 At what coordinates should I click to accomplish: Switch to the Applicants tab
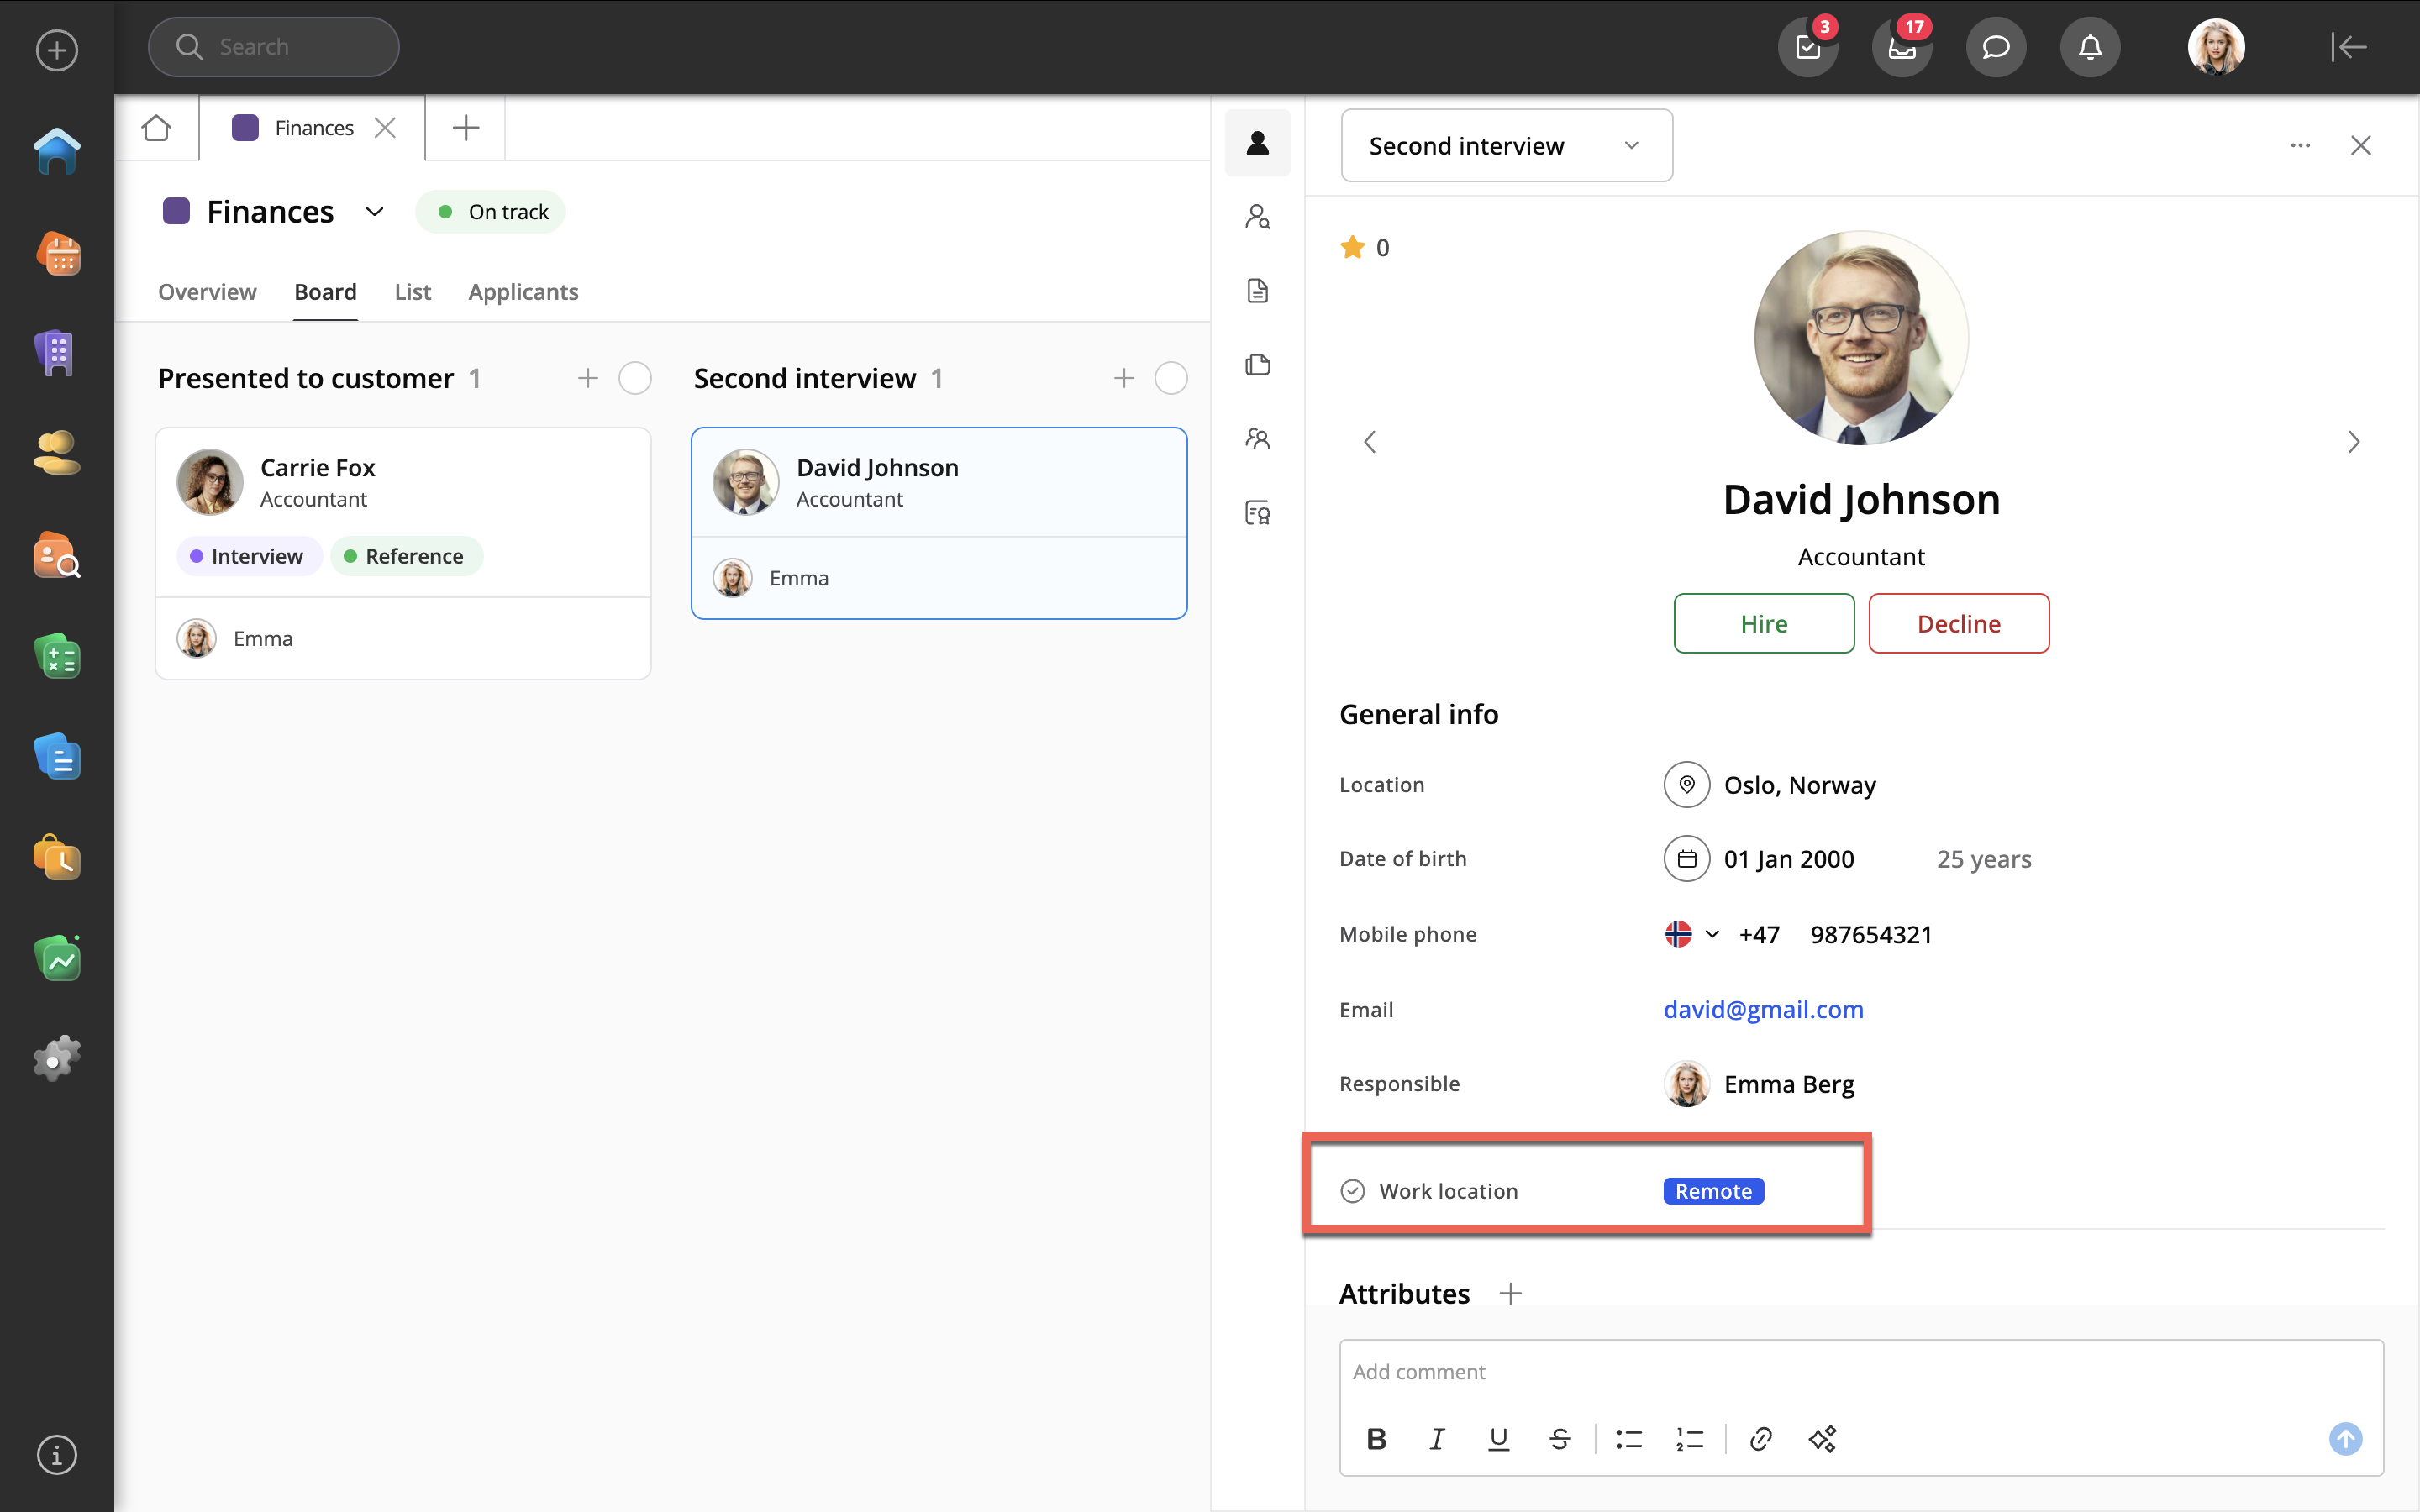point(523,292)
